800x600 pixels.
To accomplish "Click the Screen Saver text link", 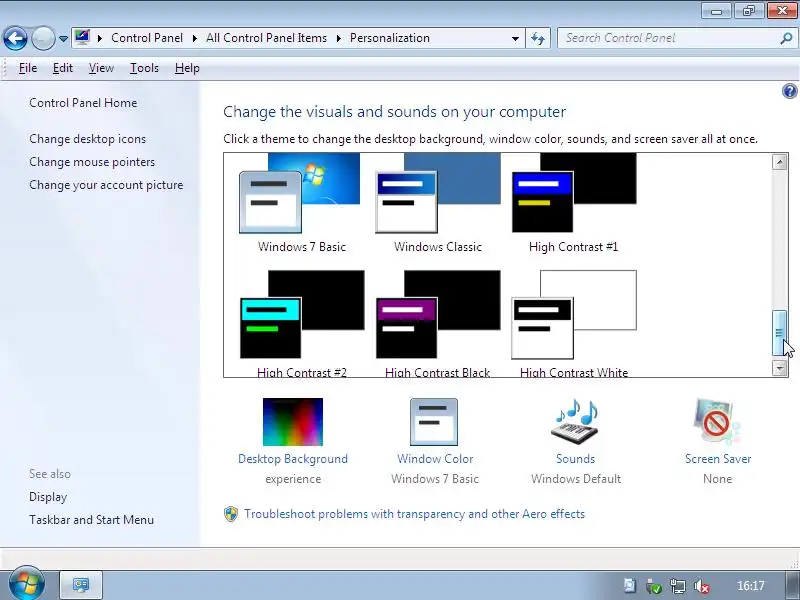I will click(x=718, y=459).
